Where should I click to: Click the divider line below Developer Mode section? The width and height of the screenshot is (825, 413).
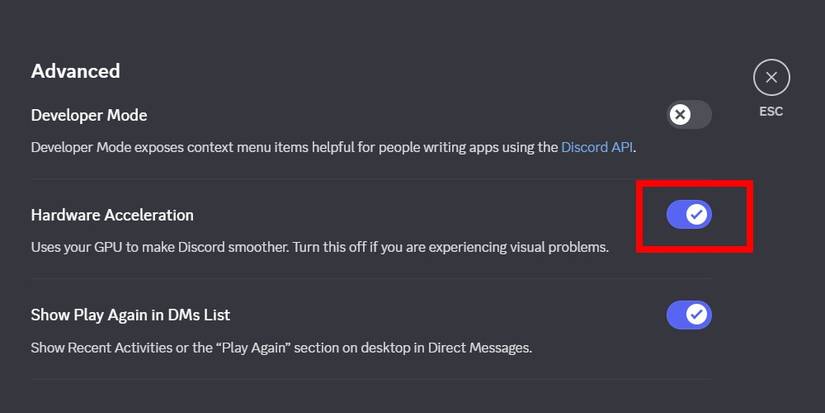click(x=370, y=179)
